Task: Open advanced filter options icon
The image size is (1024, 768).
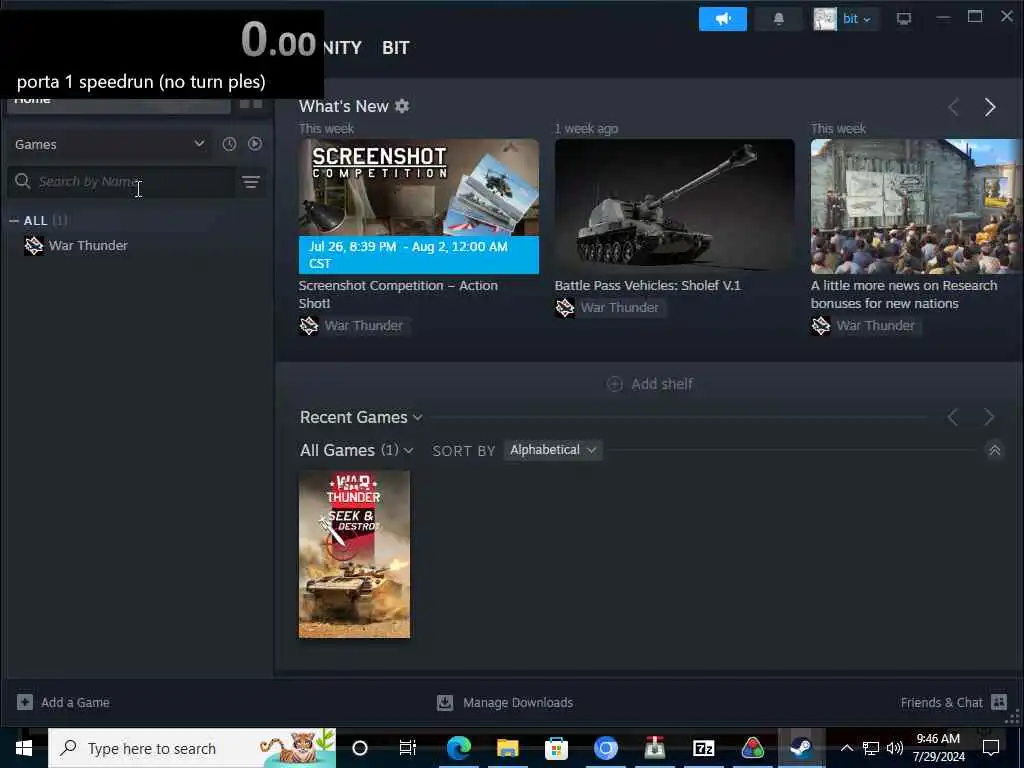Action: 251,182
